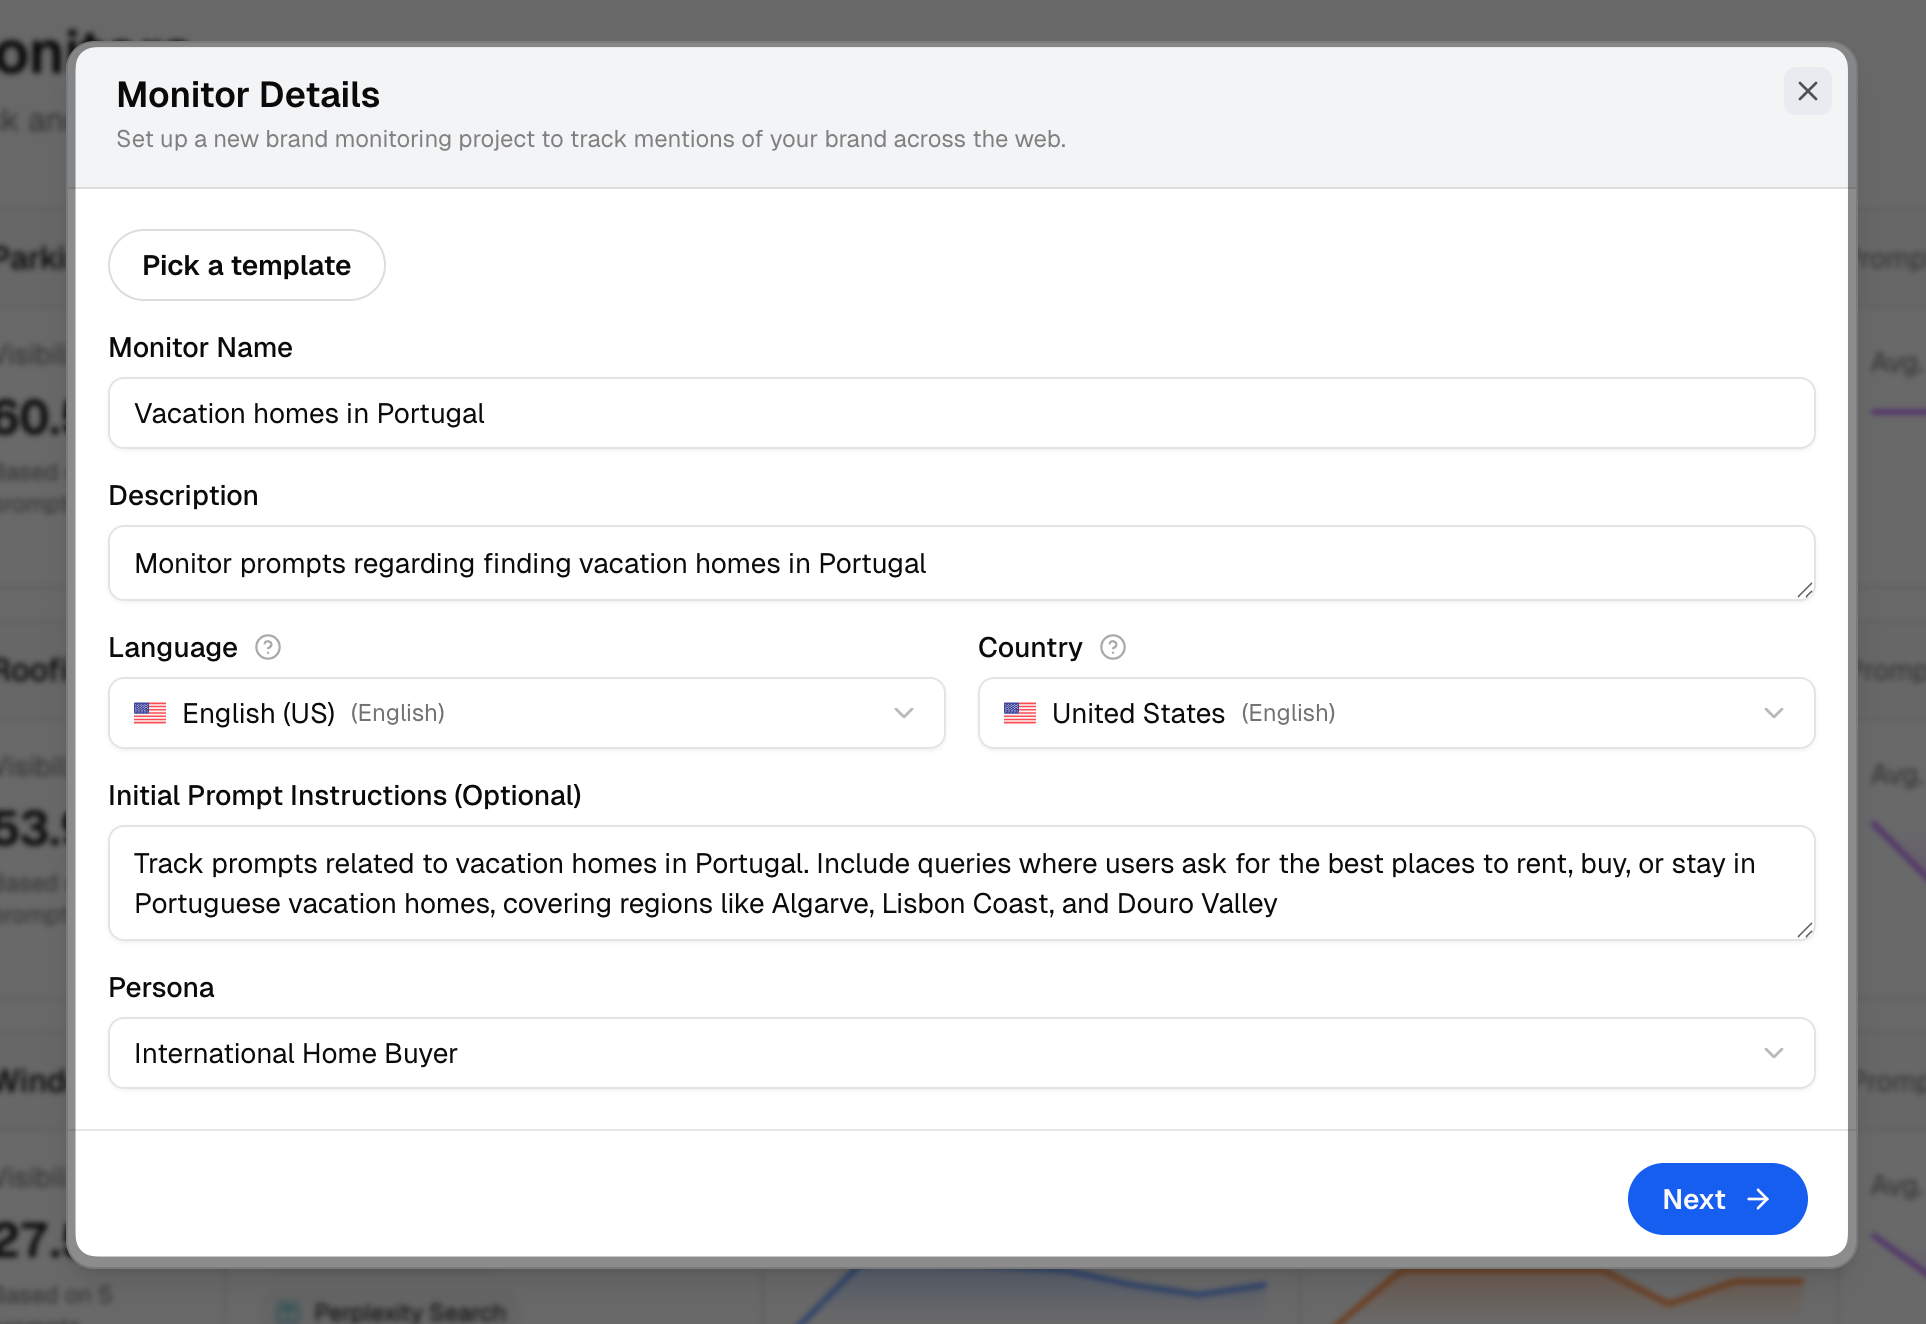Close the Monitor Details dialog
Screen dimensions: 1926x1324
click(1807, 91)
